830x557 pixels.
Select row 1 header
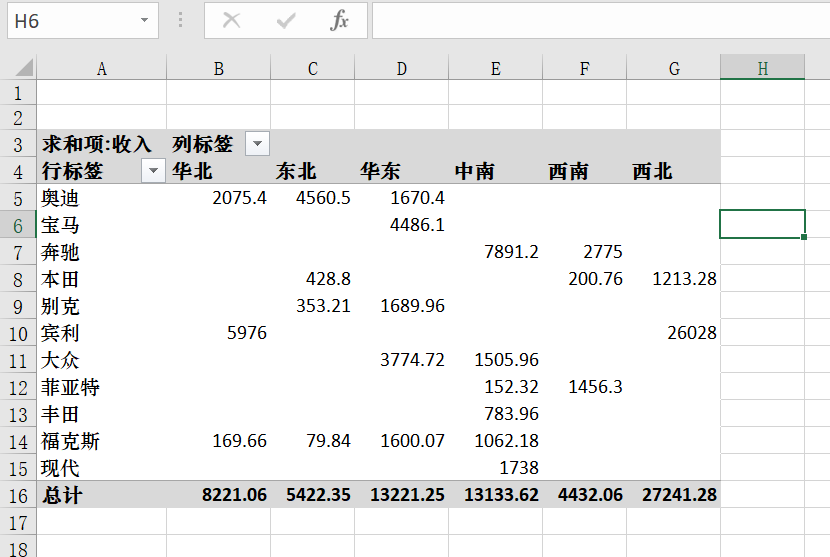[x=18, y=93]
